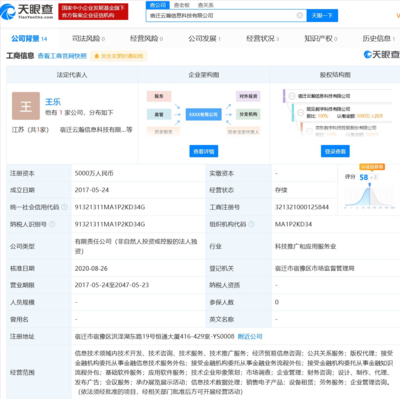Screen dimensions: 400x399
Task: Select the registered address text starting 宿迁市宿豫区
Action: coord(155,336)
